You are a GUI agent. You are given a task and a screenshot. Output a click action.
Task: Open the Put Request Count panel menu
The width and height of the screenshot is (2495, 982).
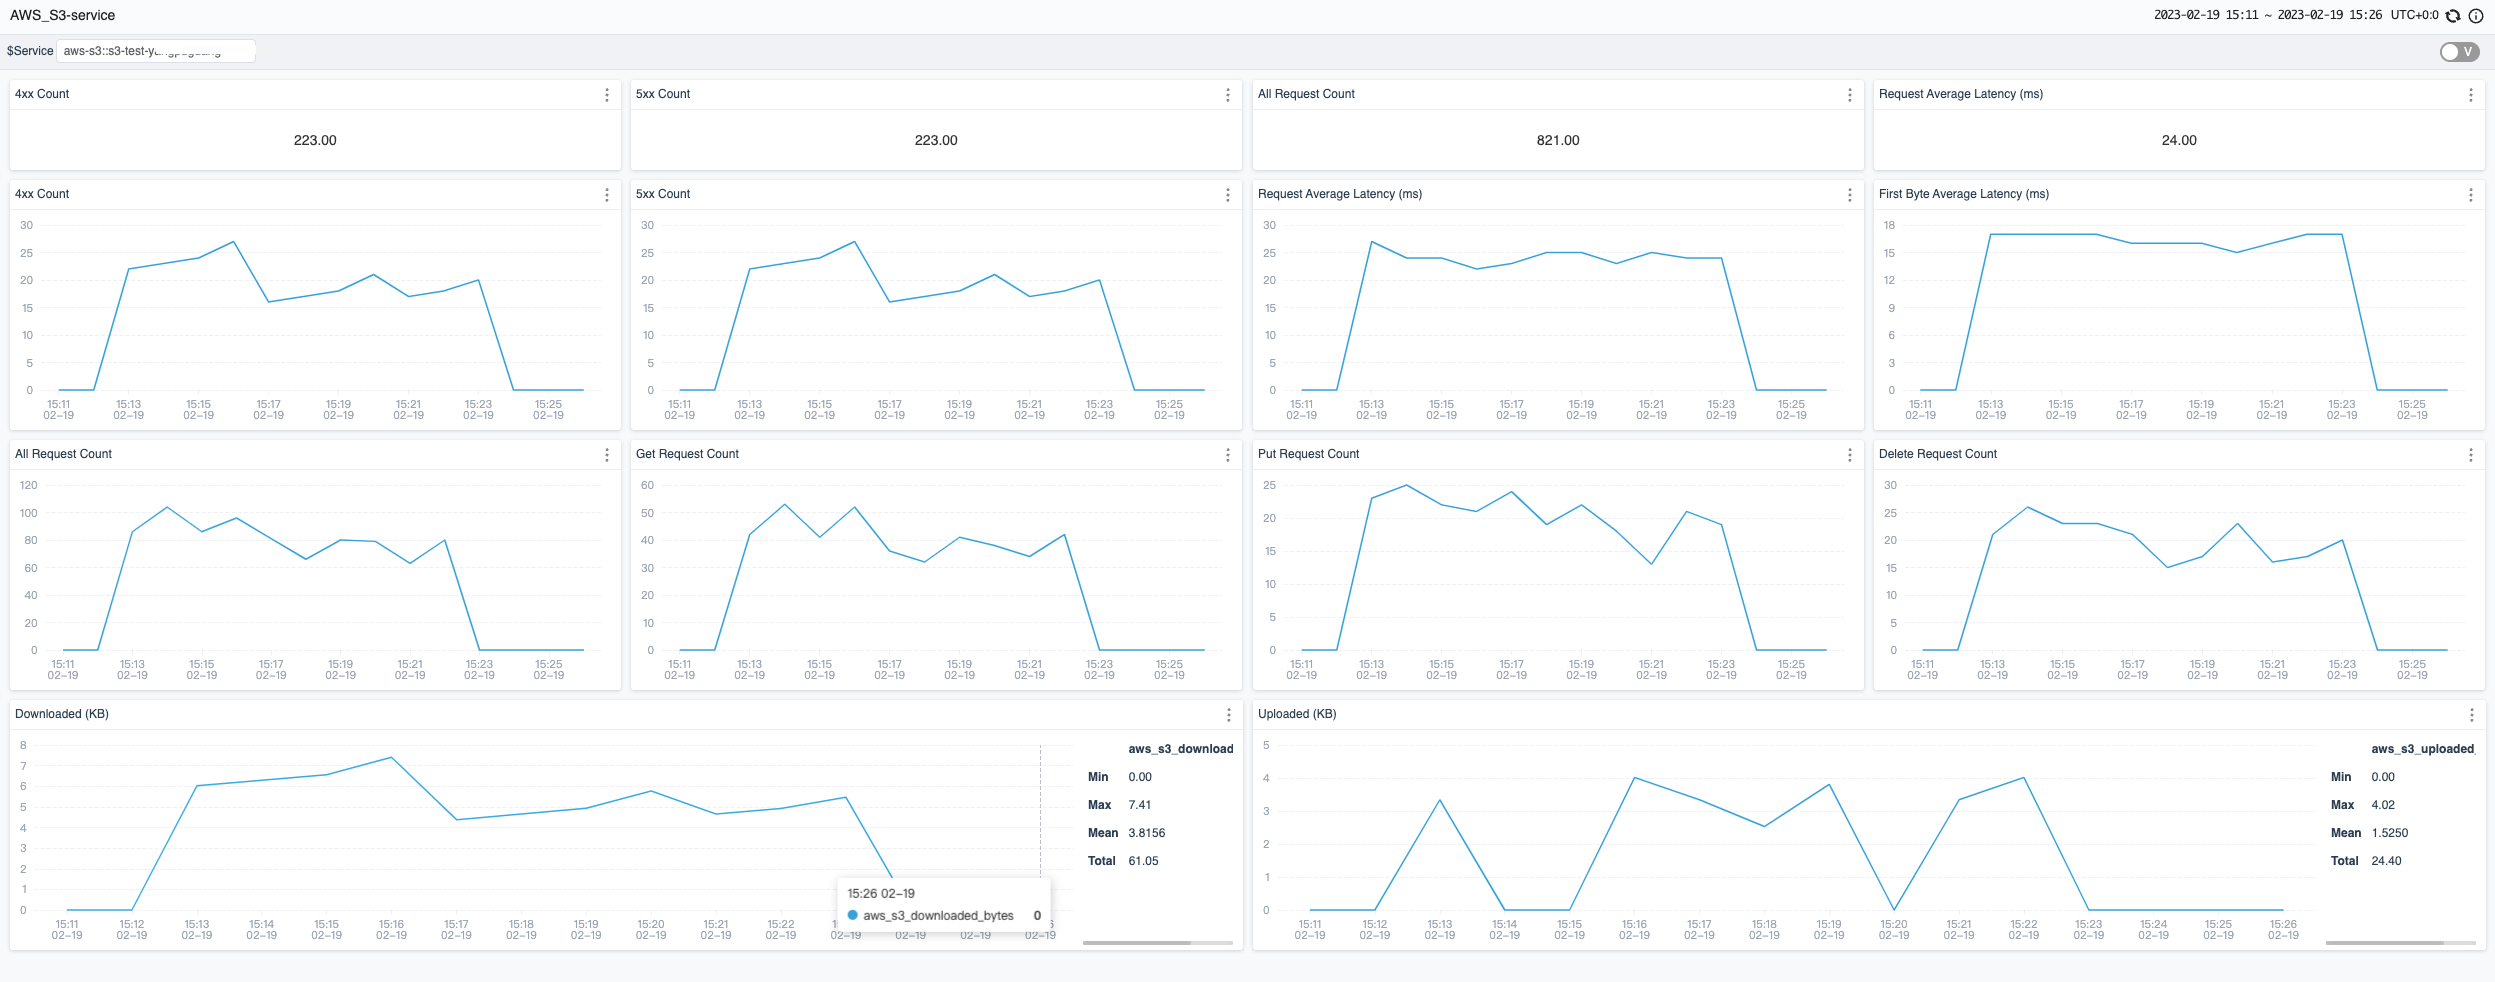(x=1848, y=454)
